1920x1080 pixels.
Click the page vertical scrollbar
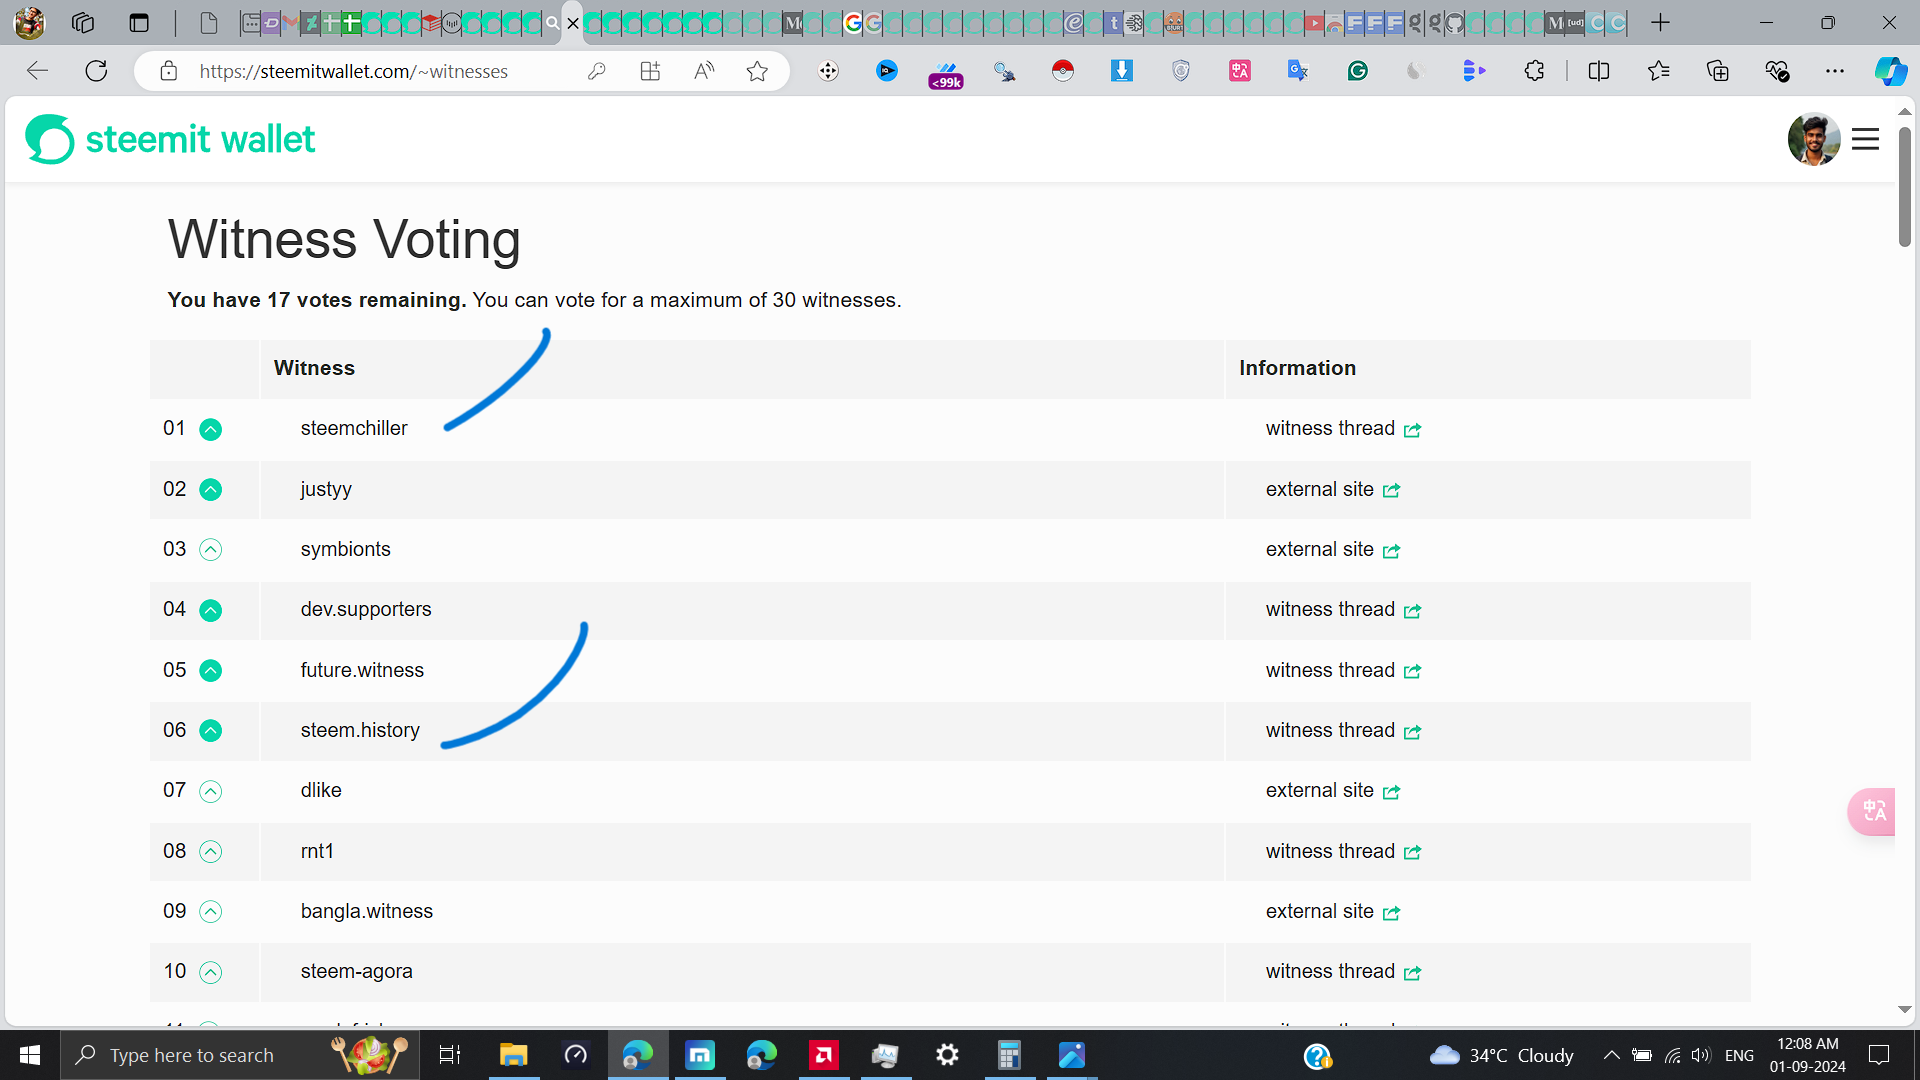[1904, 186]
